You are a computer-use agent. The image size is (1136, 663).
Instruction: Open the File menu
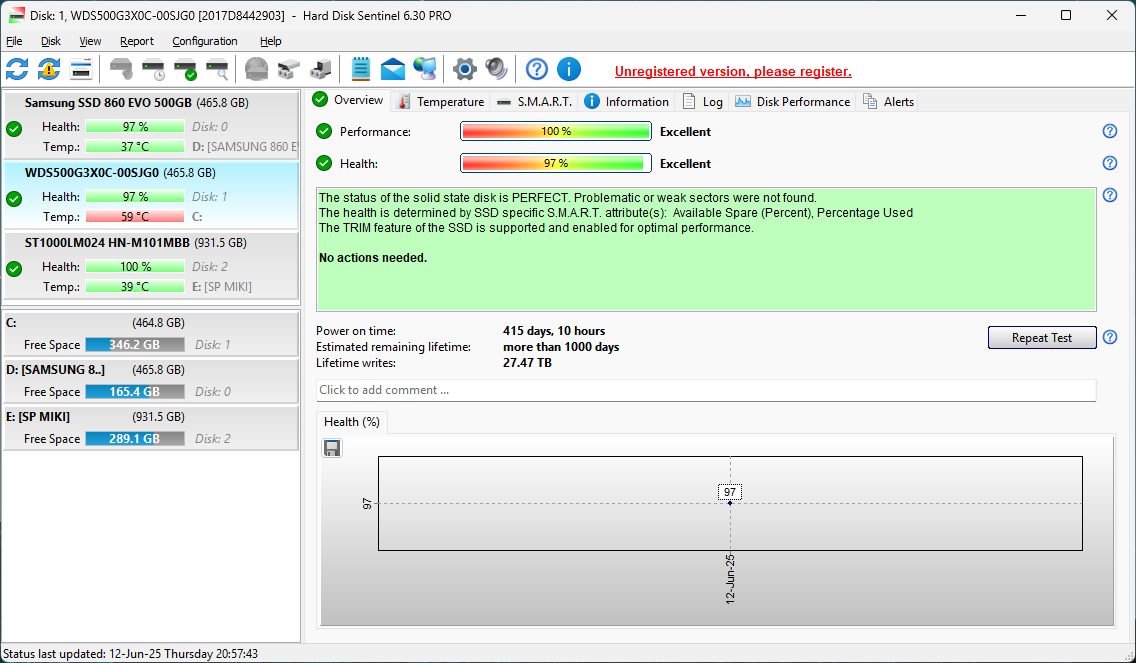[x=14, y=41]
